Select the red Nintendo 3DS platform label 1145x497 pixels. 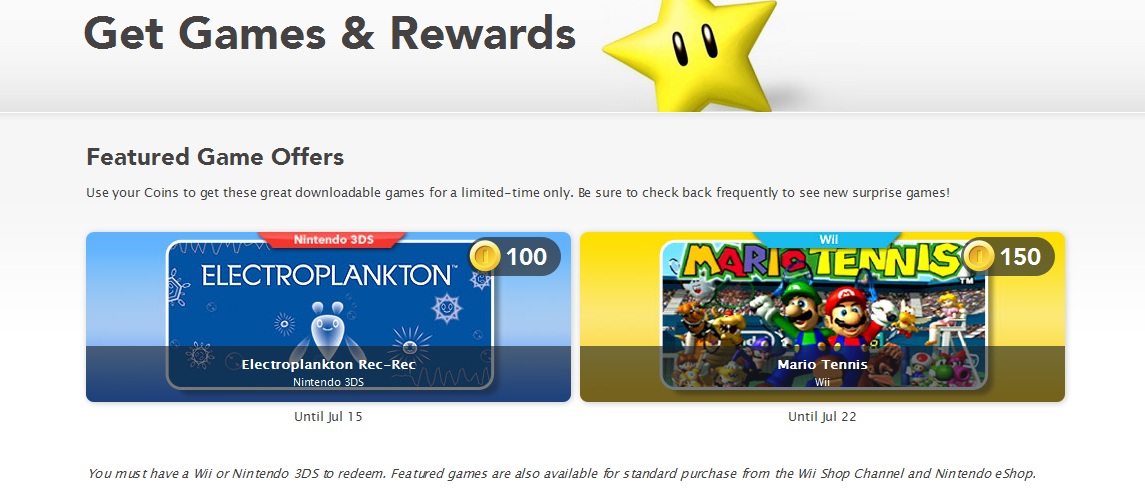(331, 239)
